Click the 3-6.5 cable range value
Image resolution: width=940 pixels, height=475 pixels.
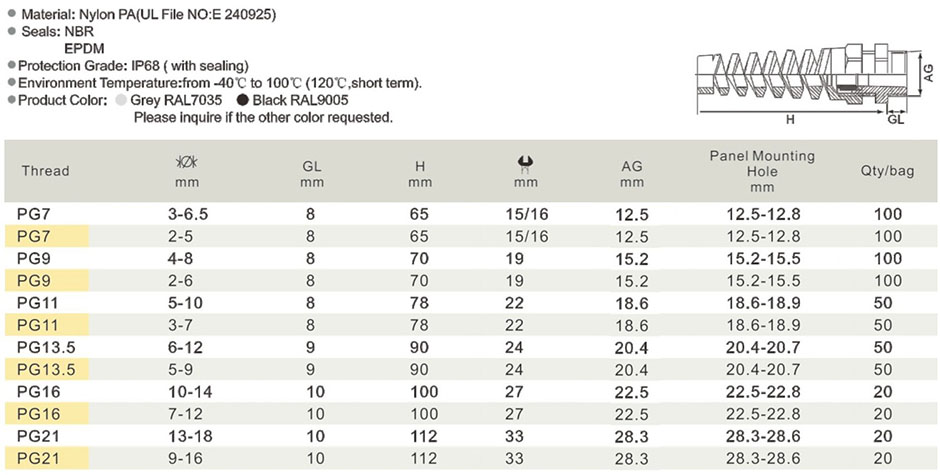[188, 214]
